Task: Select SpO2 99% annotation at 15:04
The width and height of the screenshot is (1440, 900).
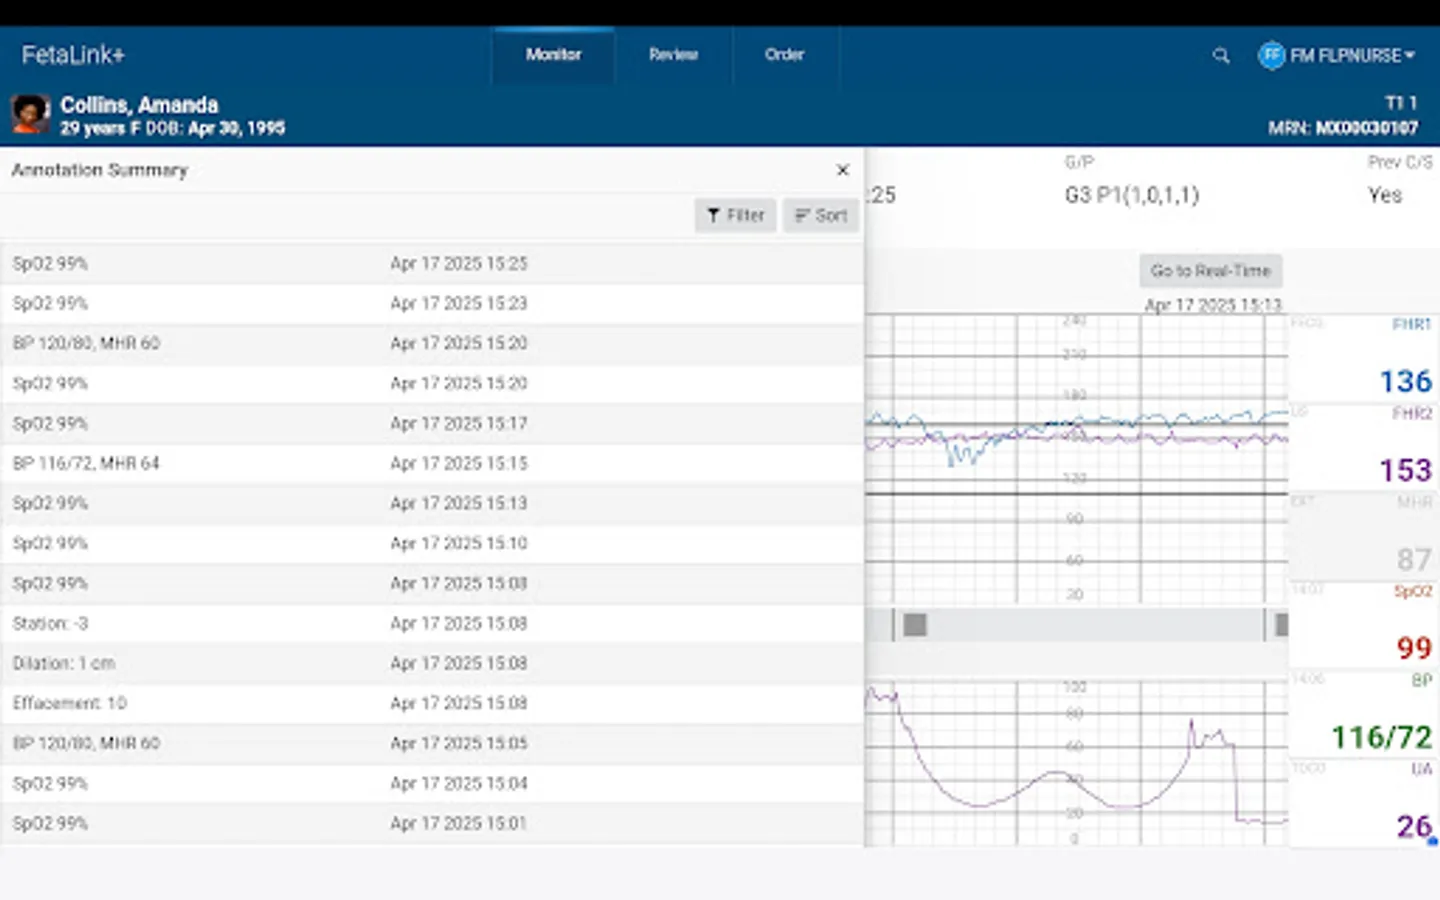Action: tap(432, 784)
